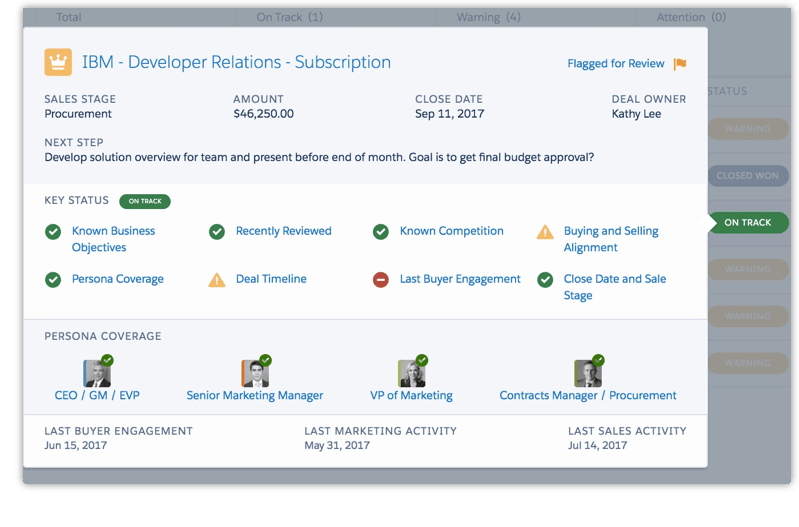Open IBM - Developer Relations - Subscription title
This screenshot has height=527, width=799.
(236, 62)
